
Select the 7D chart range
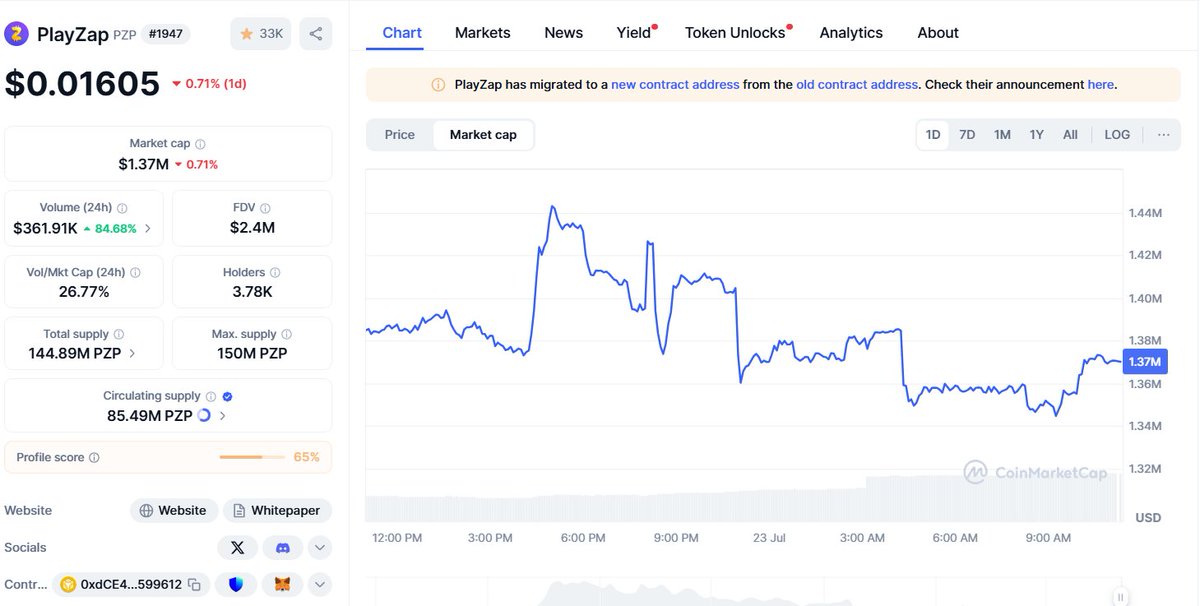[x=967, y=134]
